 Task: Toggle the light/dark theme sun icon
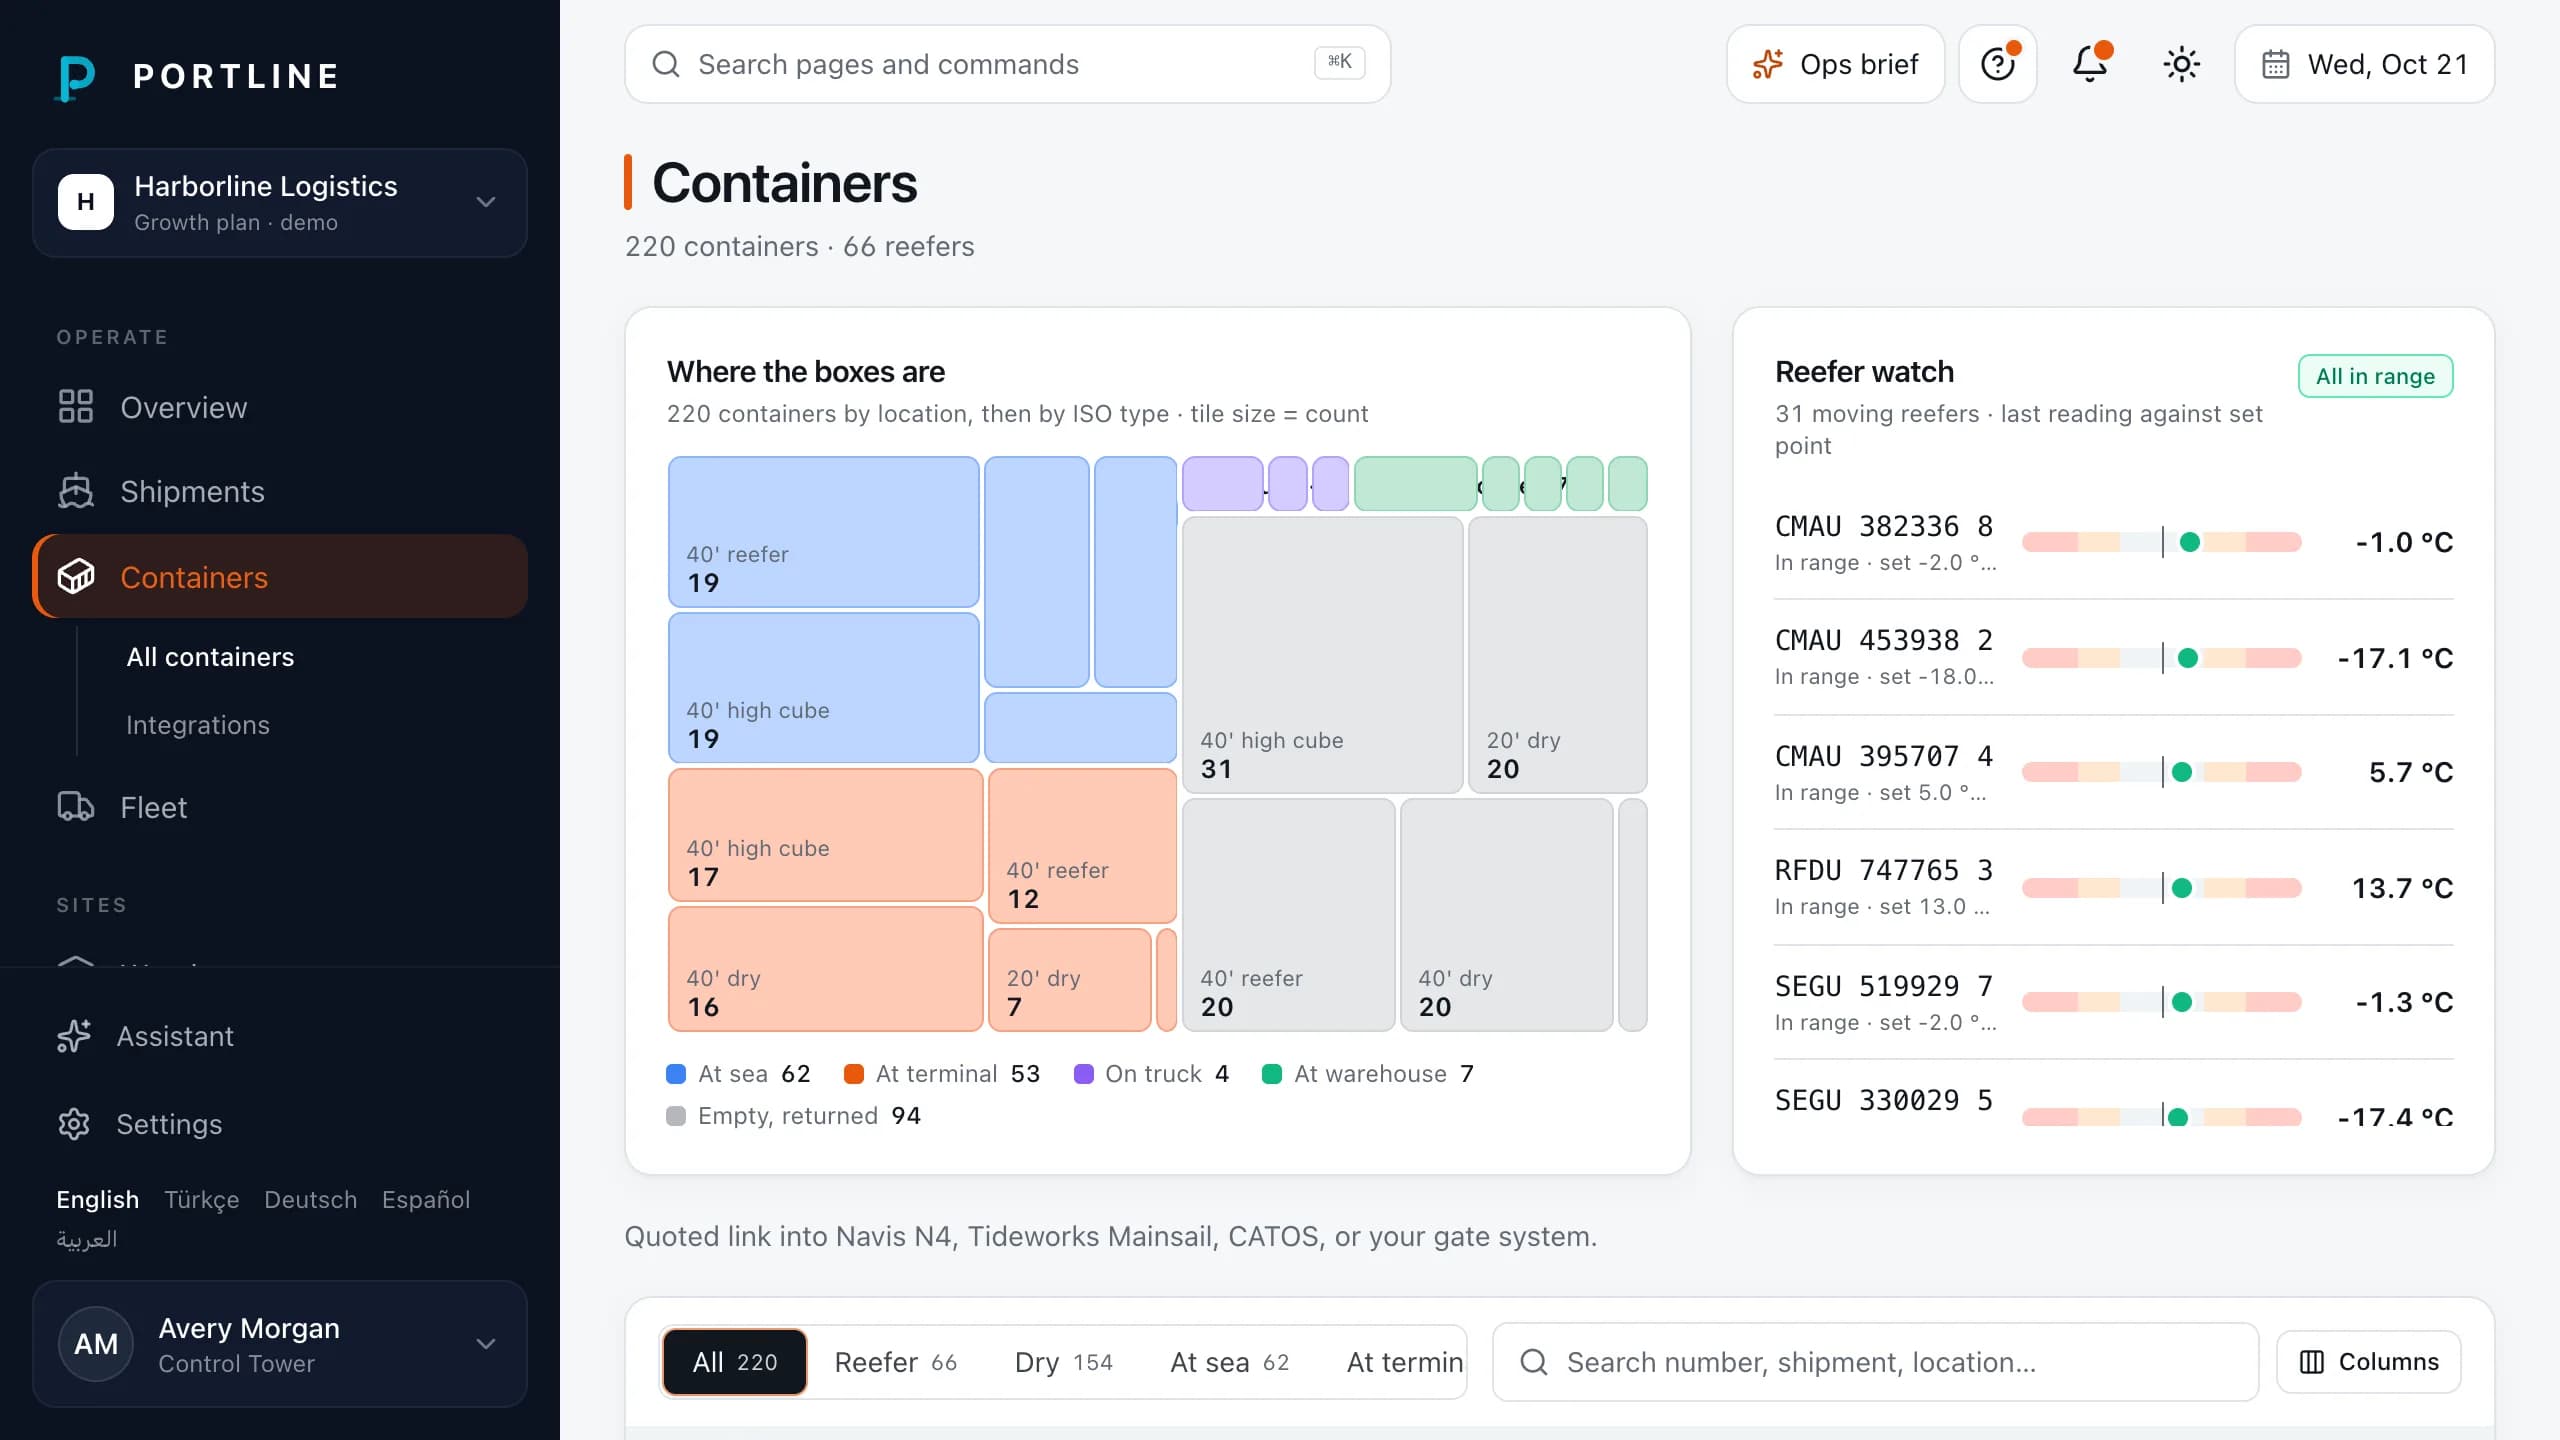[x=2181, y=64]
